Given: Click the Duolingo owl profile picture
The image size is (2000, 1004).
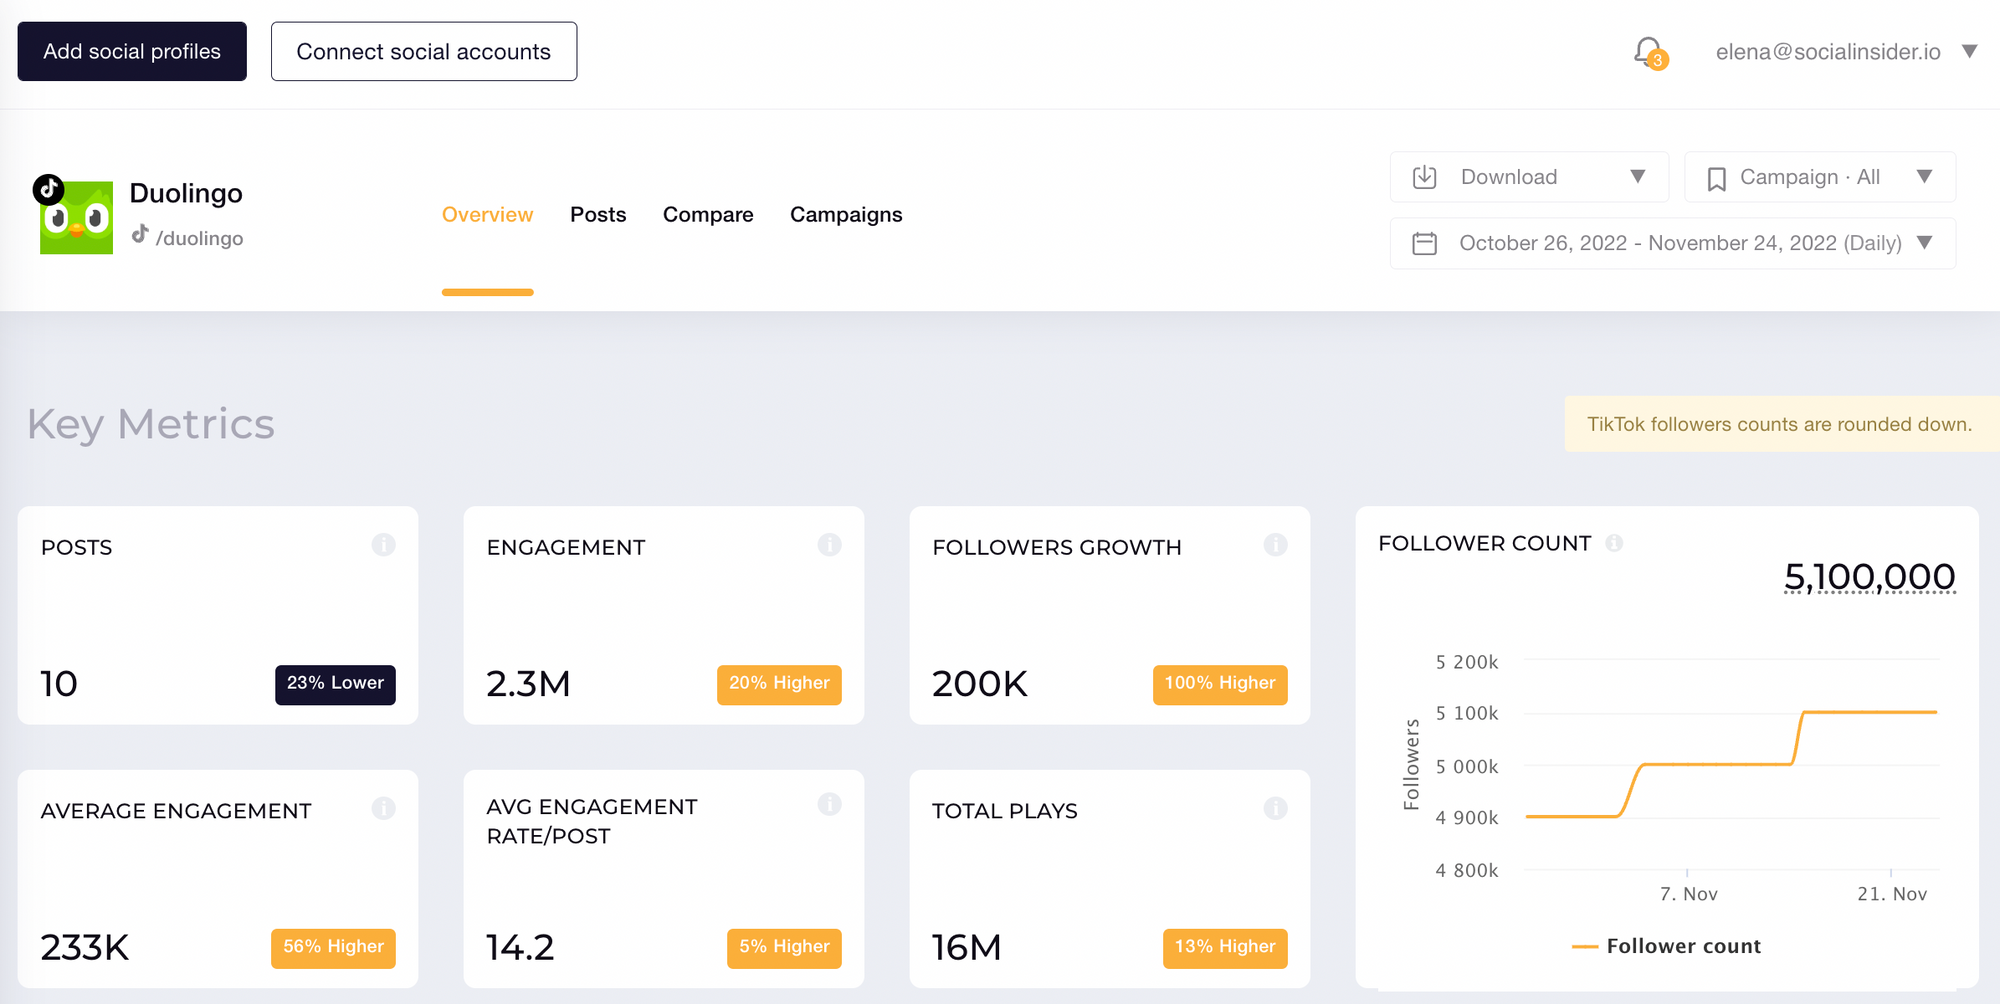Looking at the screenshot, I should (x=76, y=218).
